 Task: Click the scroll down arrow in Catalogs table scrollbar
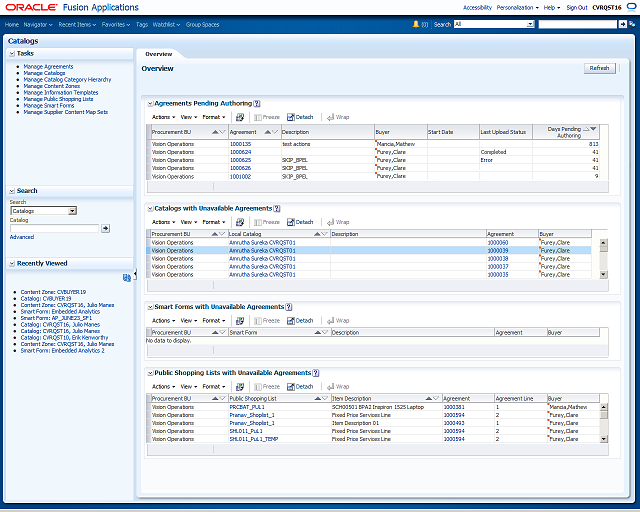tap(603, 275)
